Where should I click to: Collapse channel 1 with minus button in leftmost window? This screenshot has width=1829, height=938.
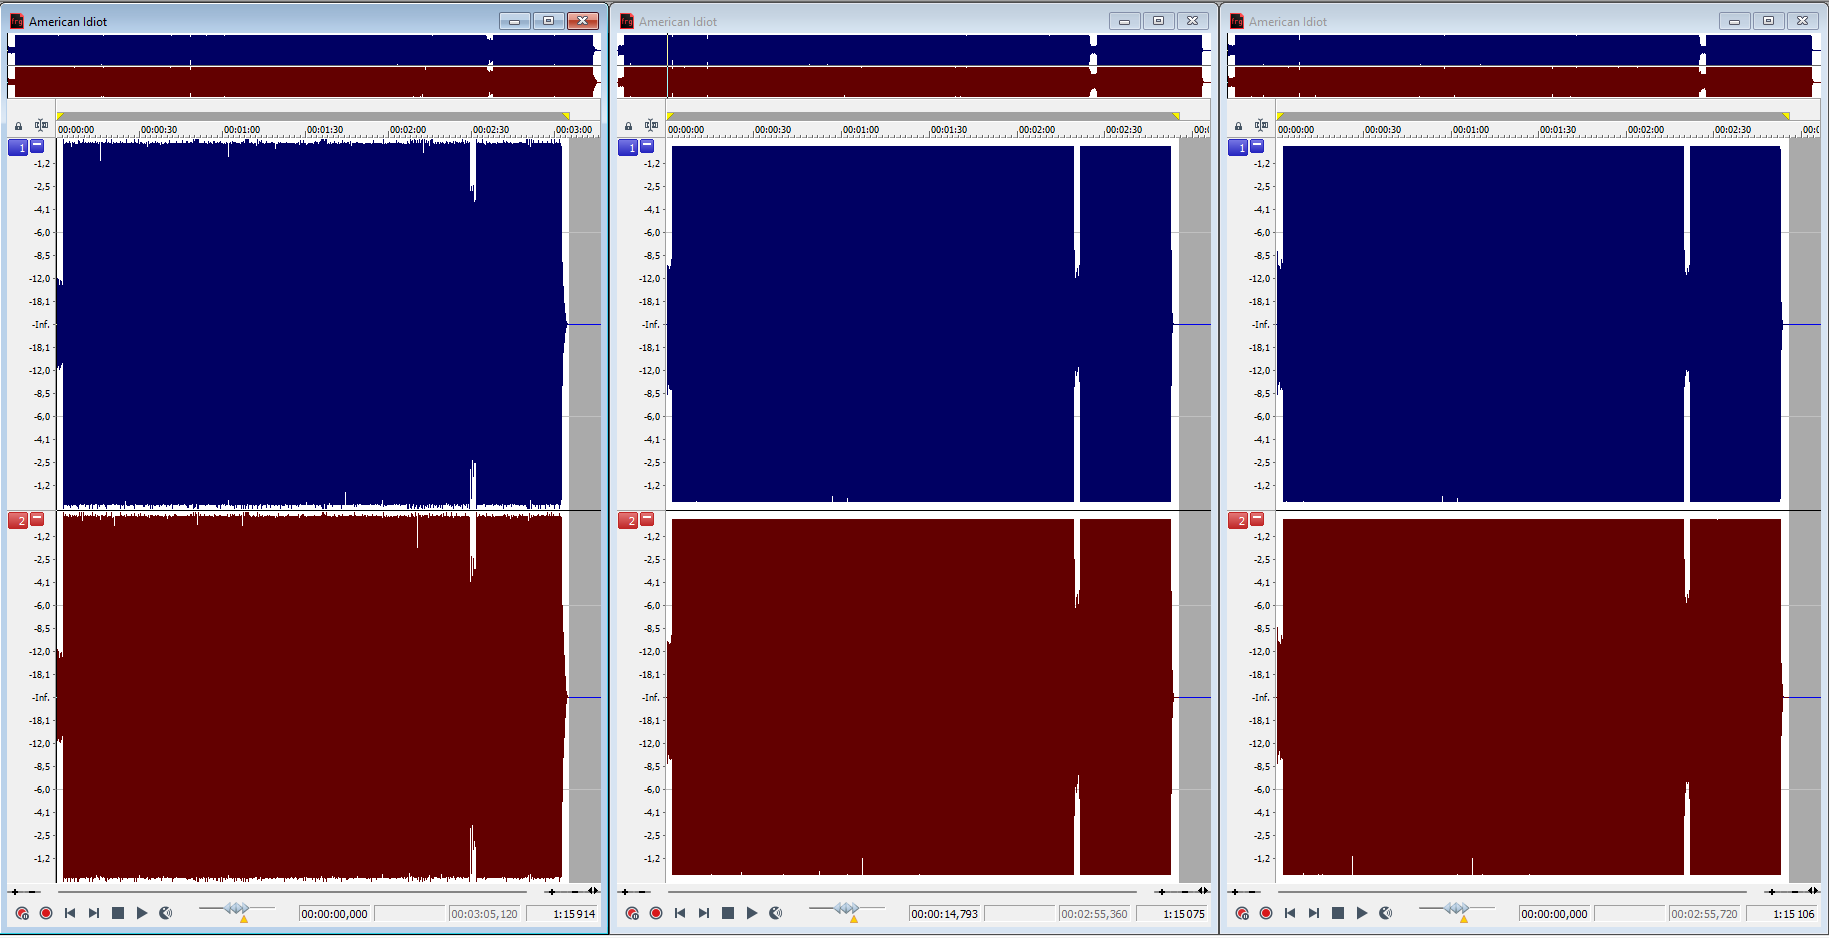tap(38, 146)
